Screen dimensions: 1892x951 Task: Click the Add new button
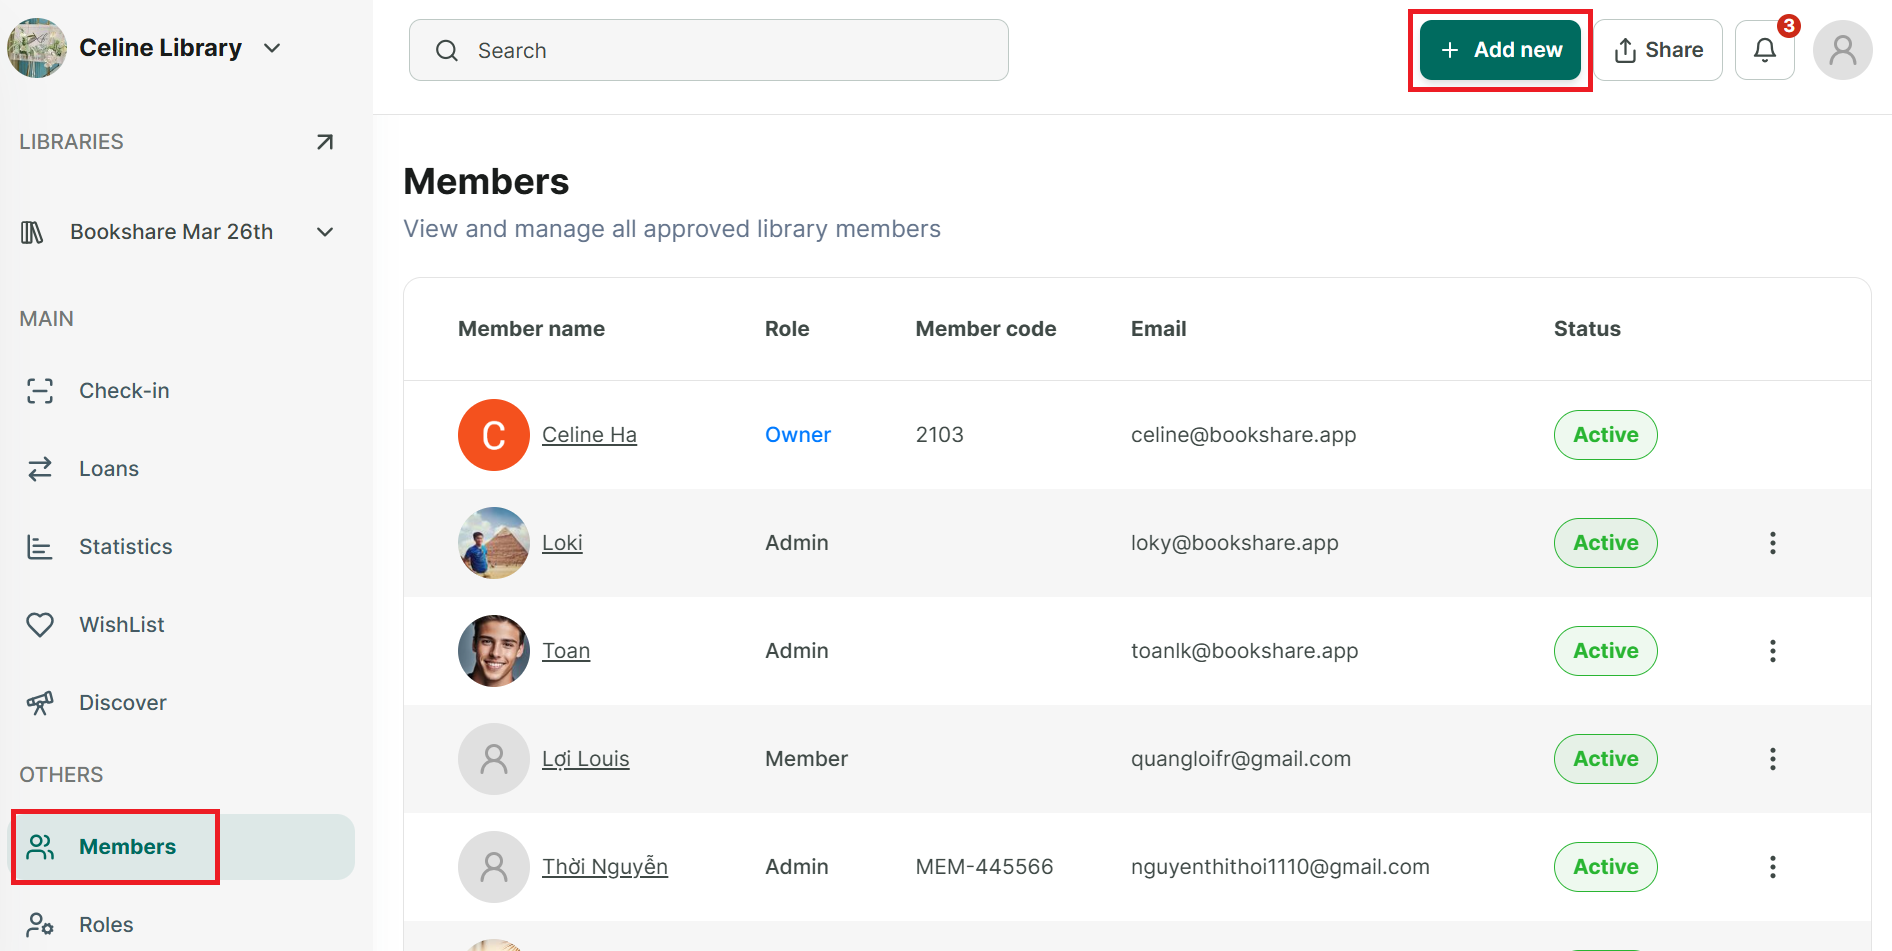click(x=1500, y=50)
